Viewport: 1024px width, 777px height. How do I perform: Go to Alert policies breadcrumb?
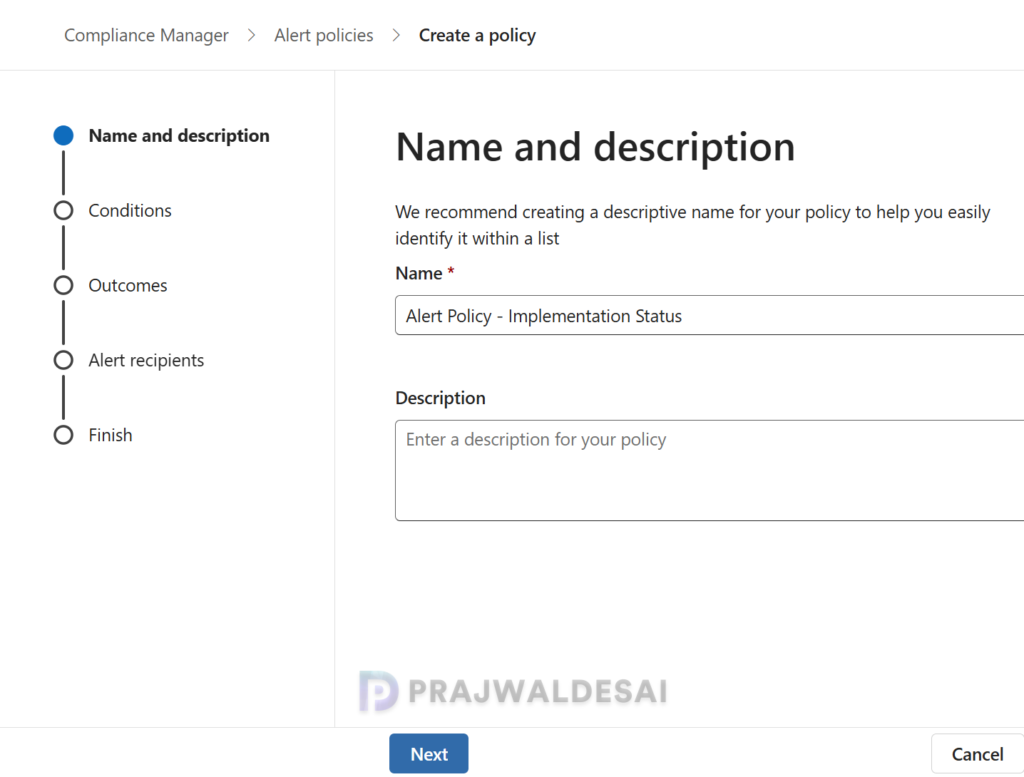(324, 35)
